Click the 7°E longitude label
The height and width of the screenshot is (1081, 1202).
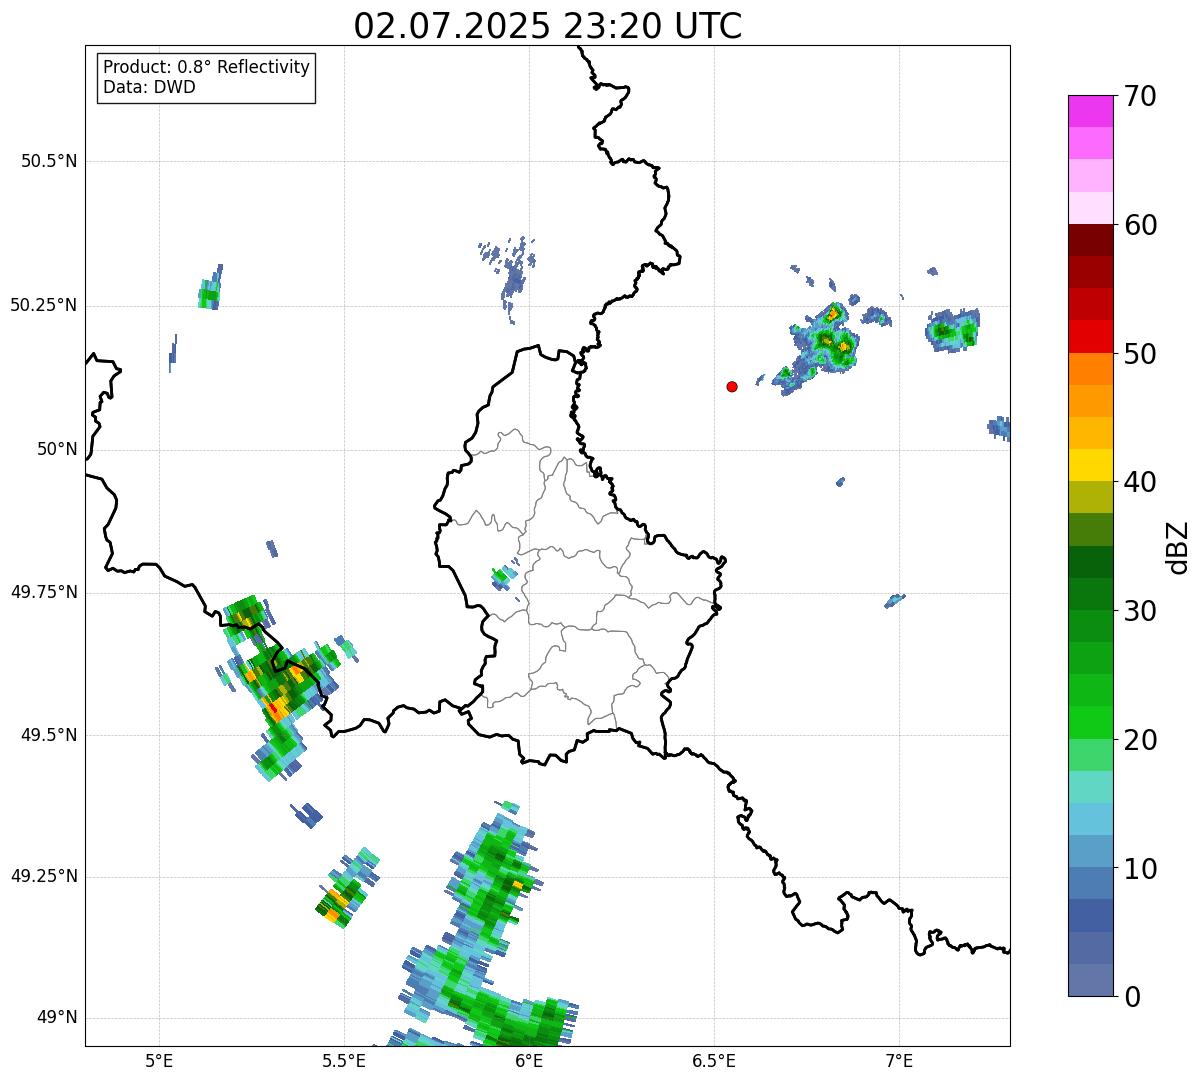[899, 1060]
